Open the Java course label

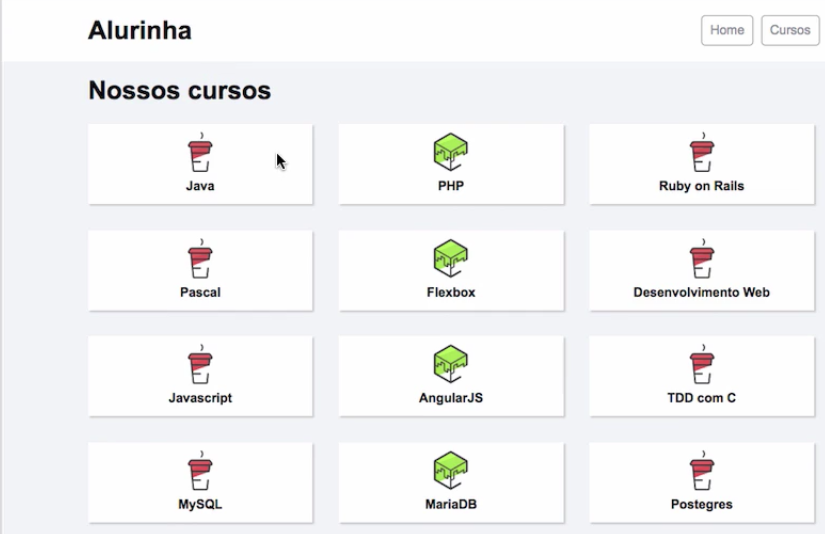(x=200, y=186)
